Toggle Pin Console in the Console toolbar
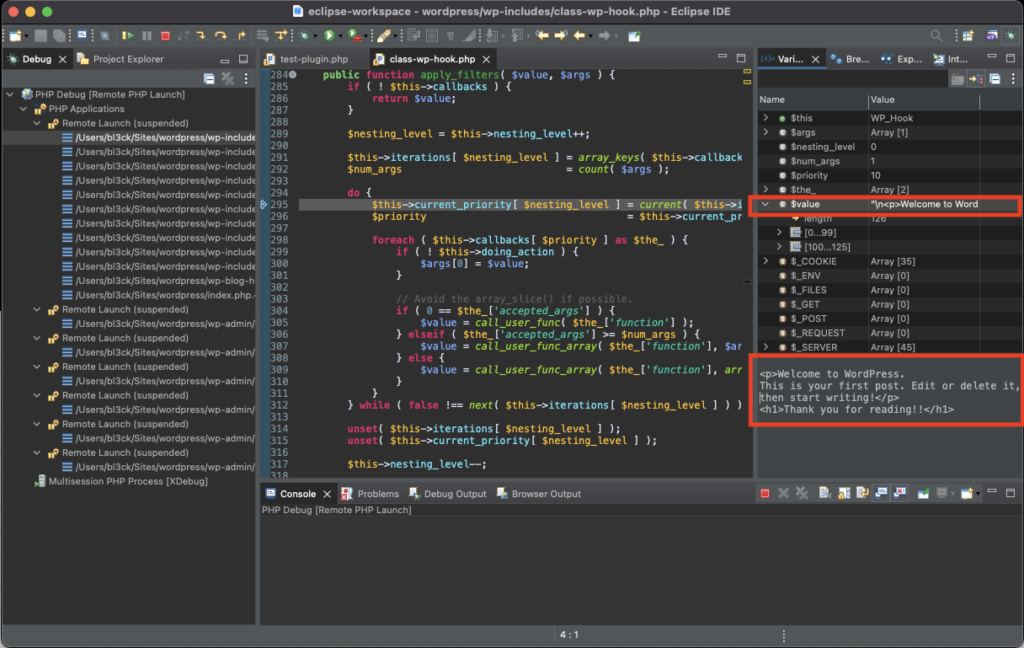This screenshot has width=1024, height=648. pos(923,493)
